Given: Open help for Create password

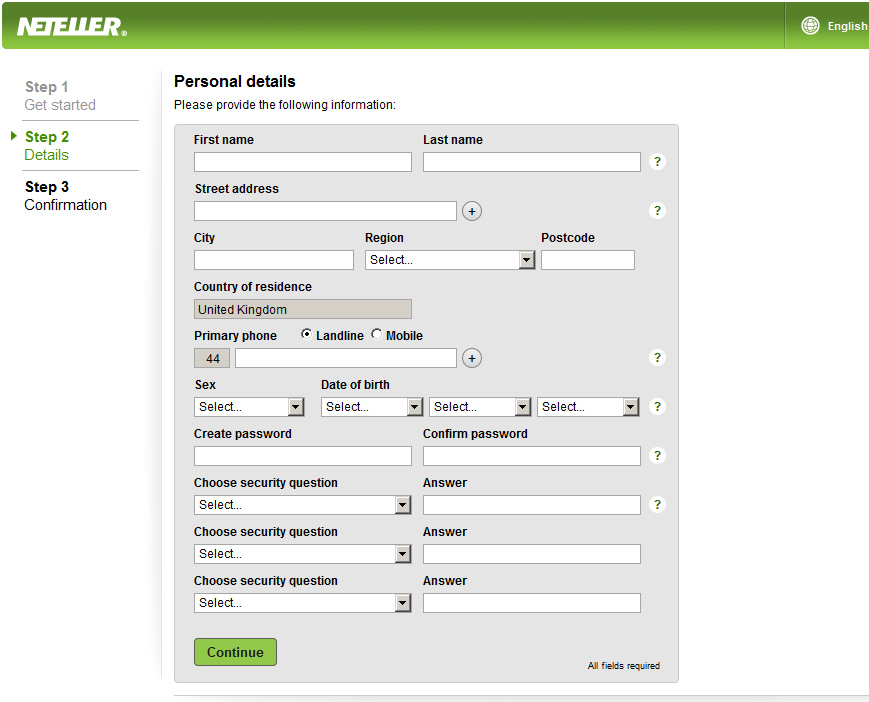Looking at the screenshot, I should click(657, 455).
